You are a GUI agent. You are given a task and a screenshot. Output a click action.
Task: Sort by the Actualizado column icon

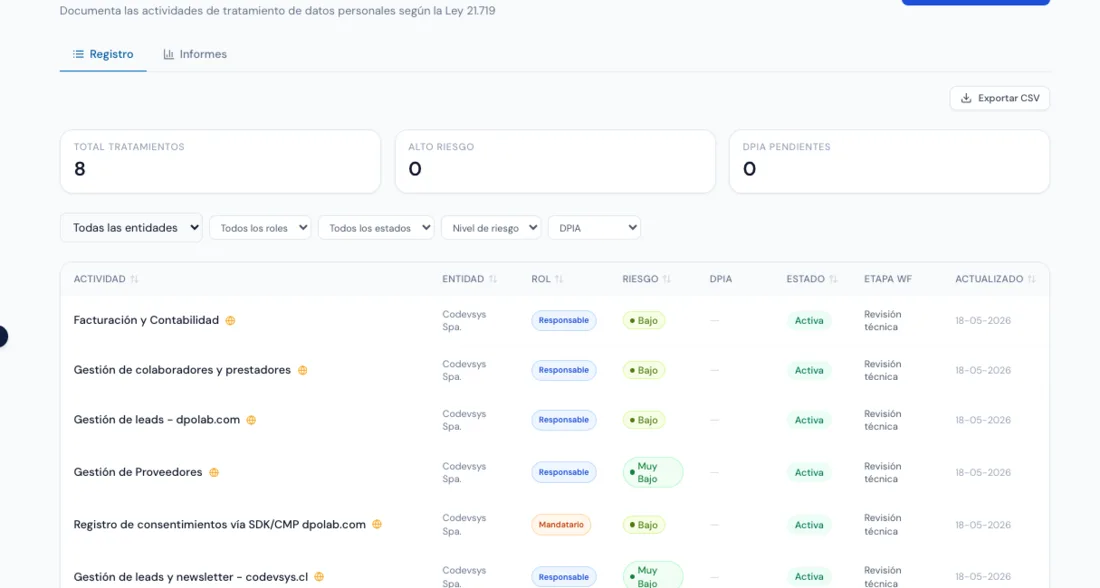click(x=1031, y=279)
